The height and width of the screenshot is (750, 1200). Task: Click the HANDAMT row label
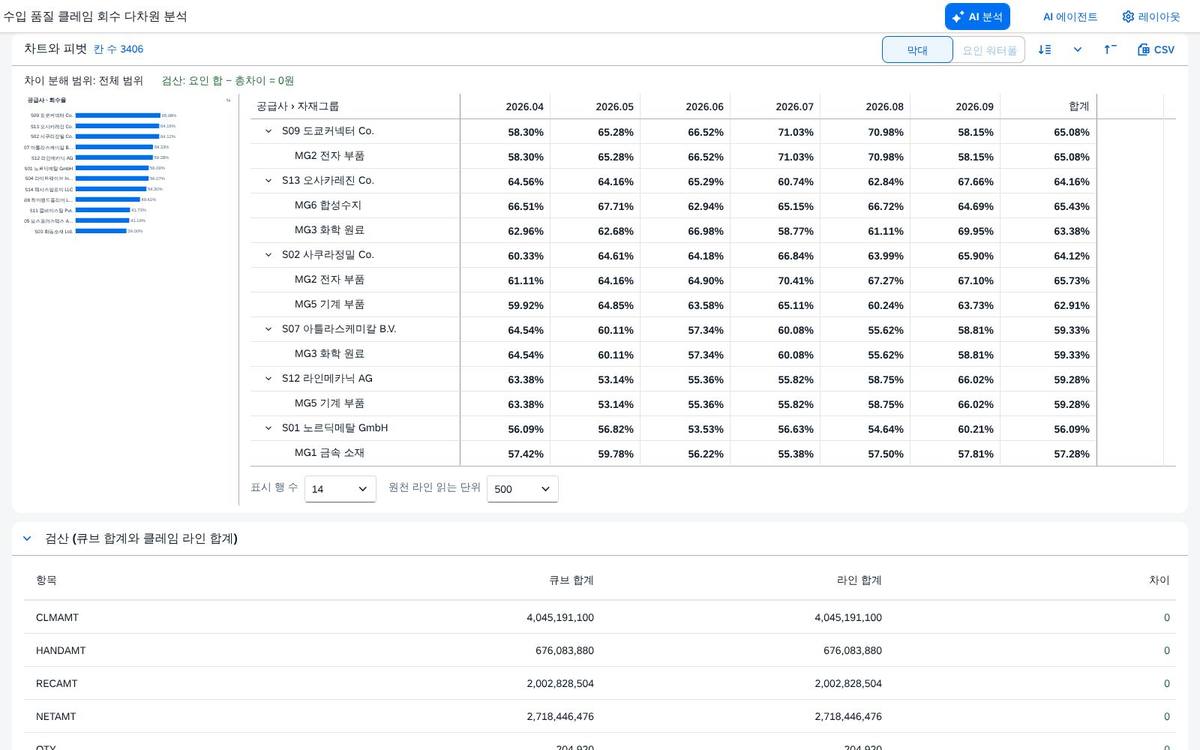(61, 650)
